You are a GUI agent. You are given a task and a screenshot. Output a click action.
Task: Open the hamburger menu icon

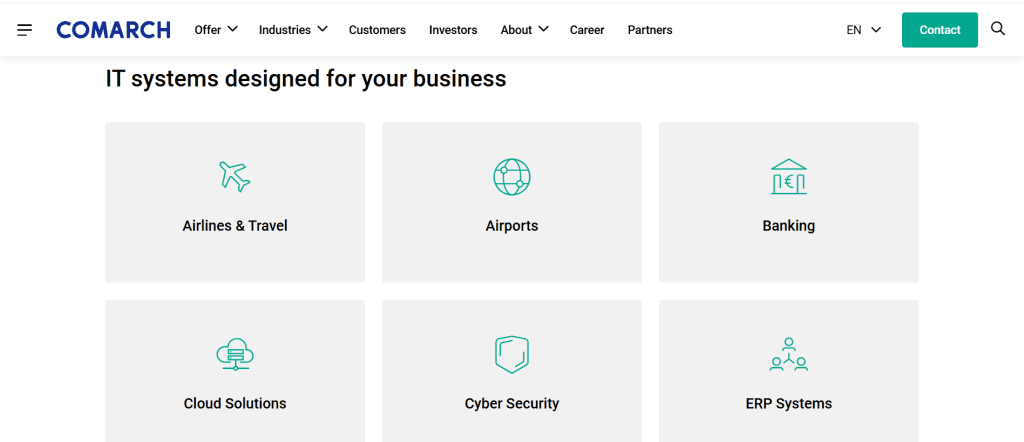pos(25,30)
